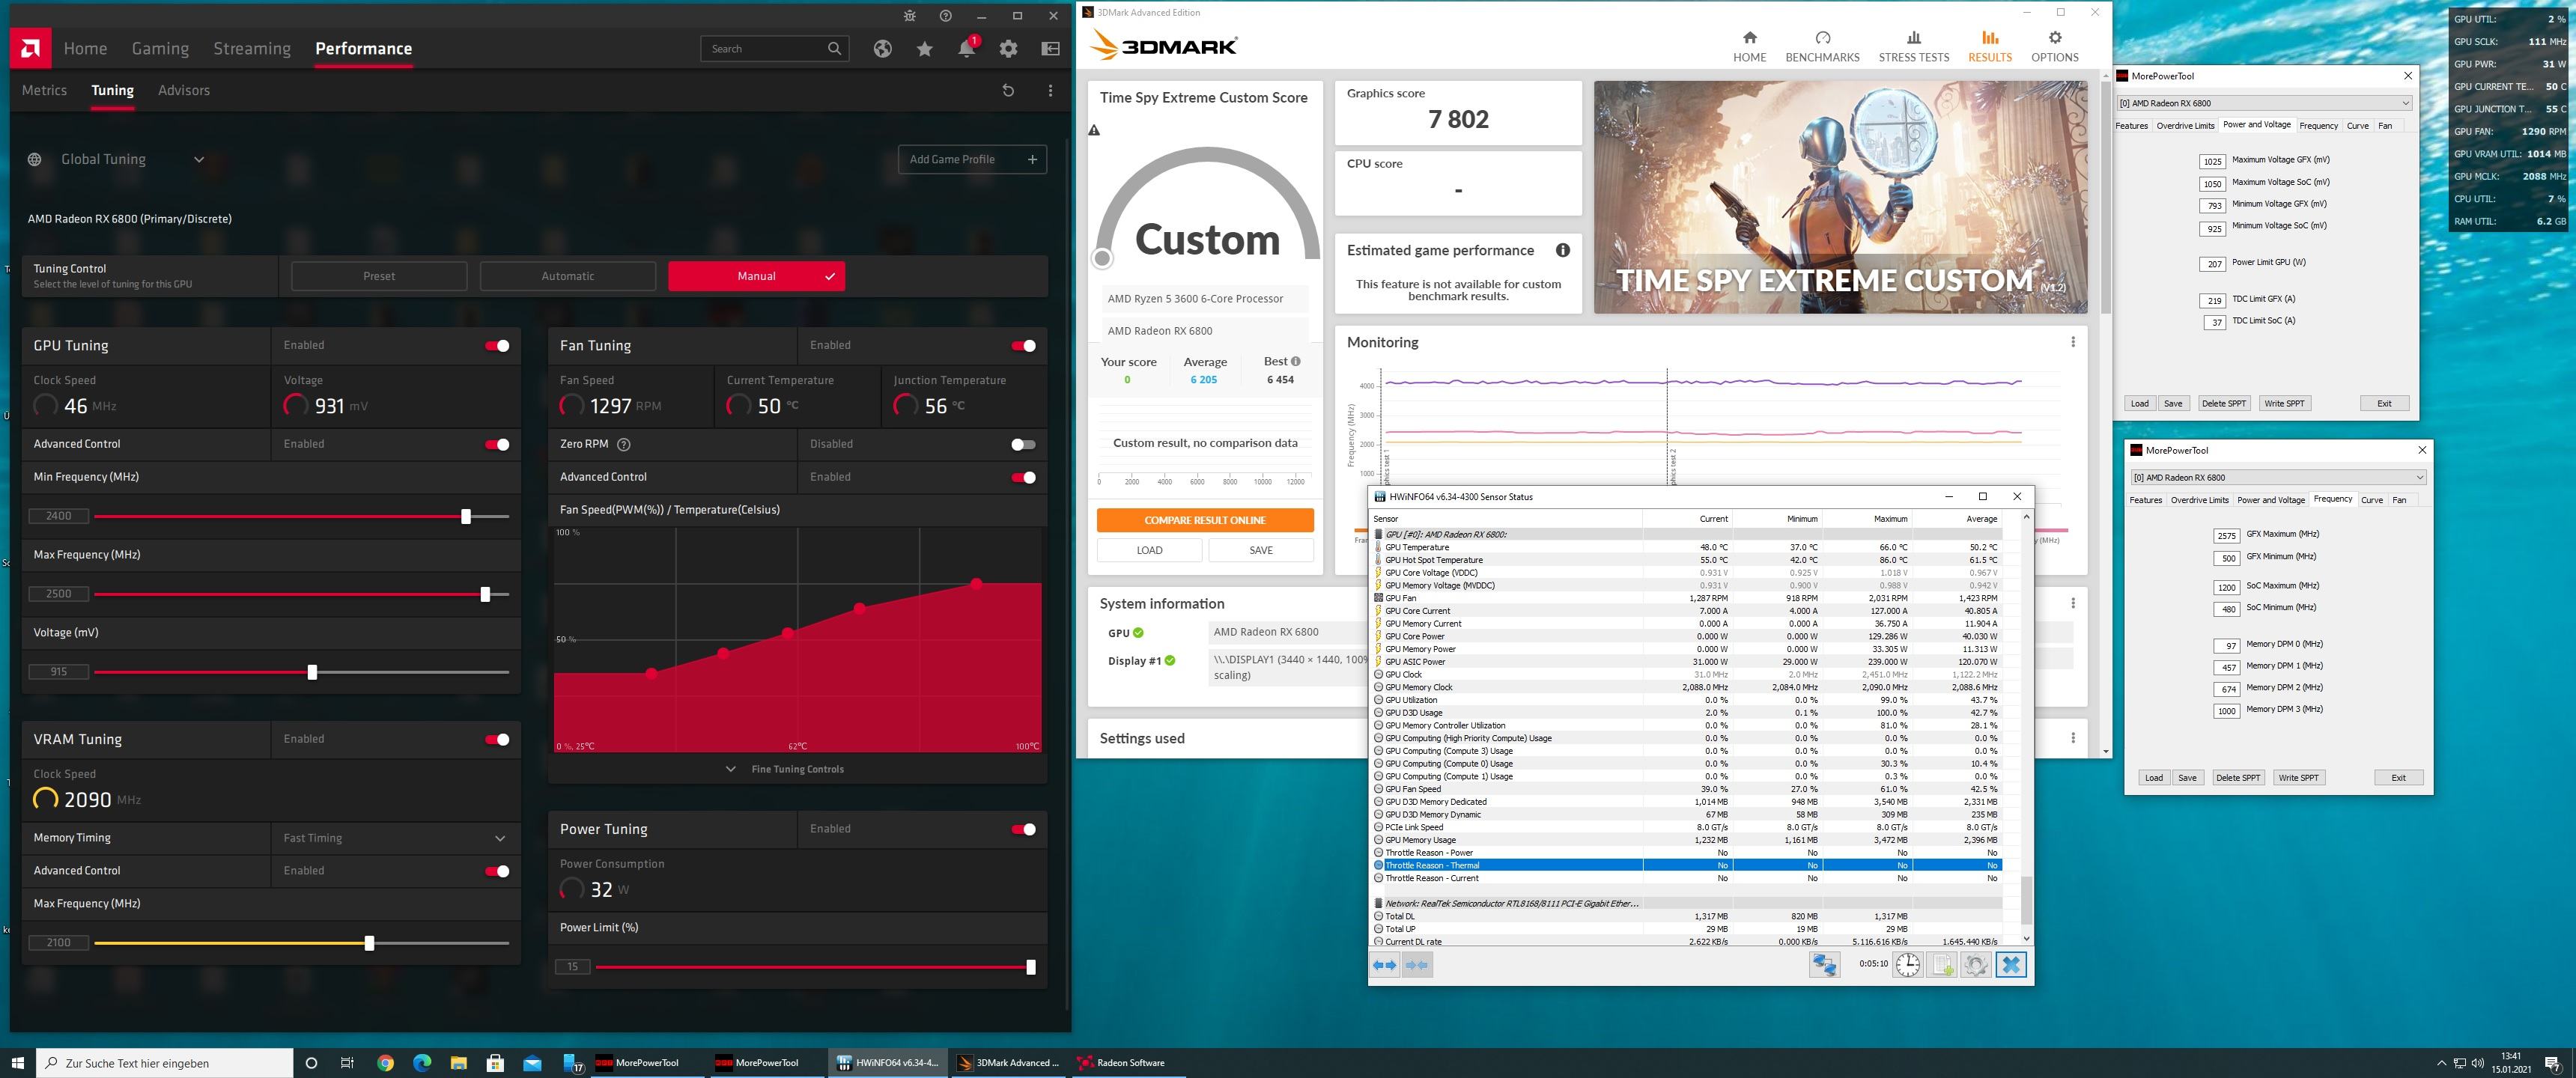Click Add Game Profile button
The height and width of the screenshot is (1078, 2576).
(x=972, y=160)
